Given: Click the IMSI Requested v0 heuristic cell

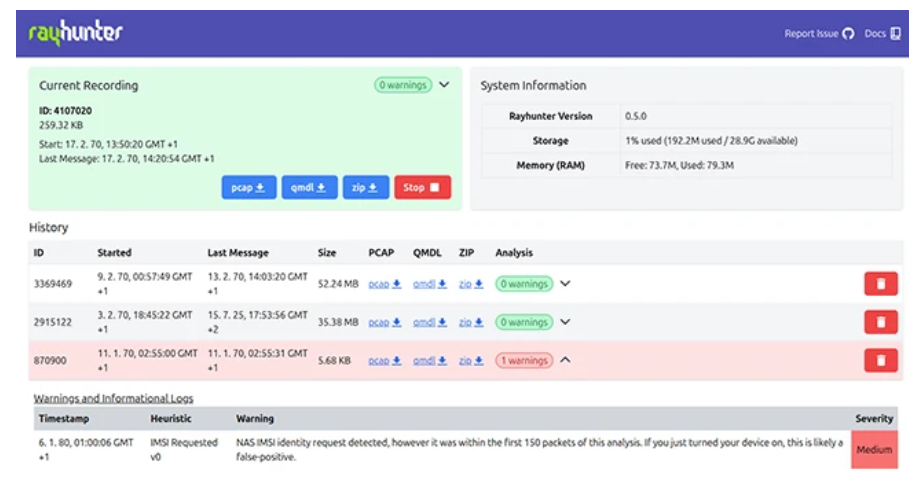Looking at the screenshot, I should [x=184, y=450].
